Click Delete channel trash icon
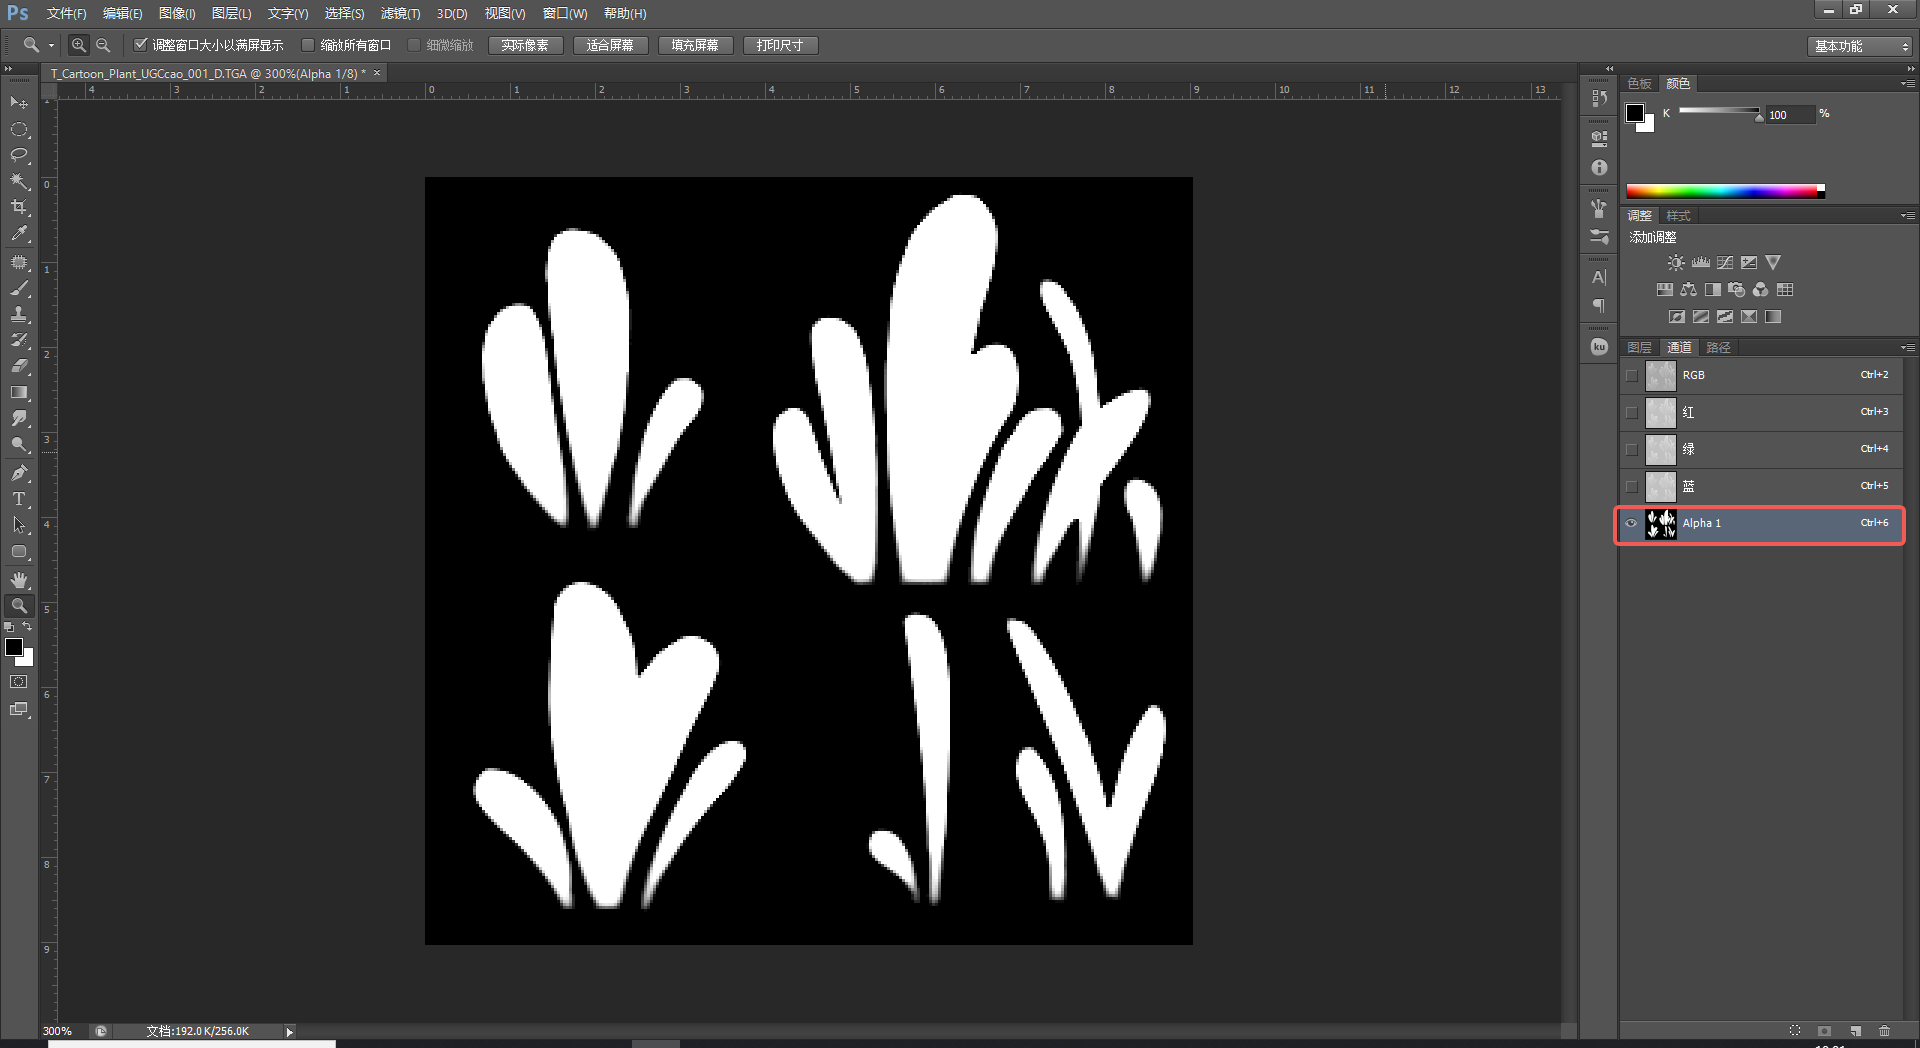The height and width of the screenshot is (1048, 1920). pos(1885,1030)
